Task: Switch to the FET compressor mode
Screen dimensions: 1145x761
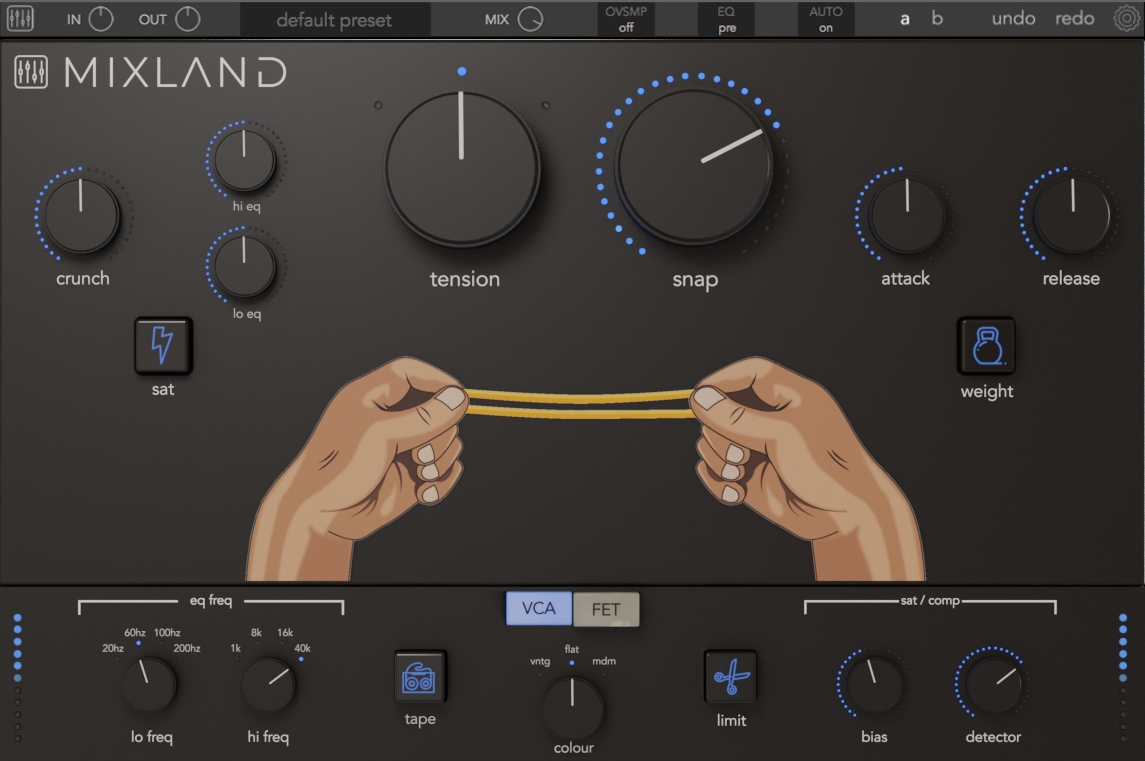Action: click(x=606, y=608)
